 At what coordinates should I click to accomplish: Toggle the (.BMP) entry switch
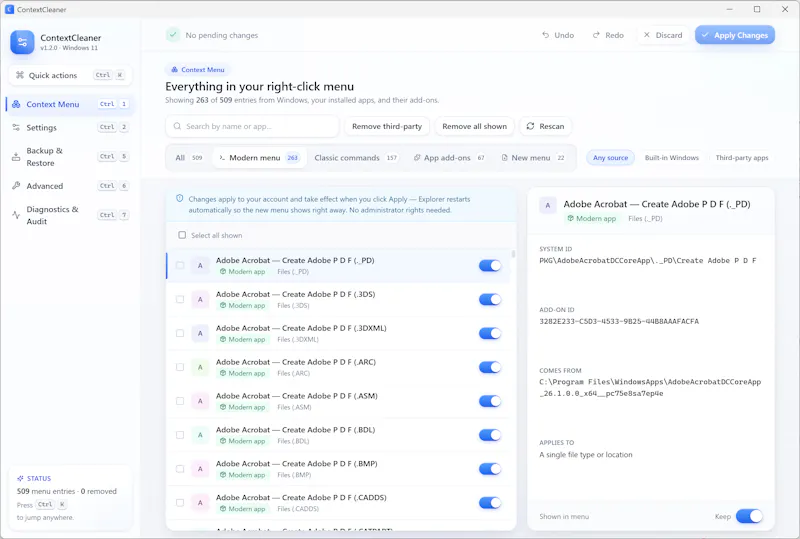tap(490, 469)
